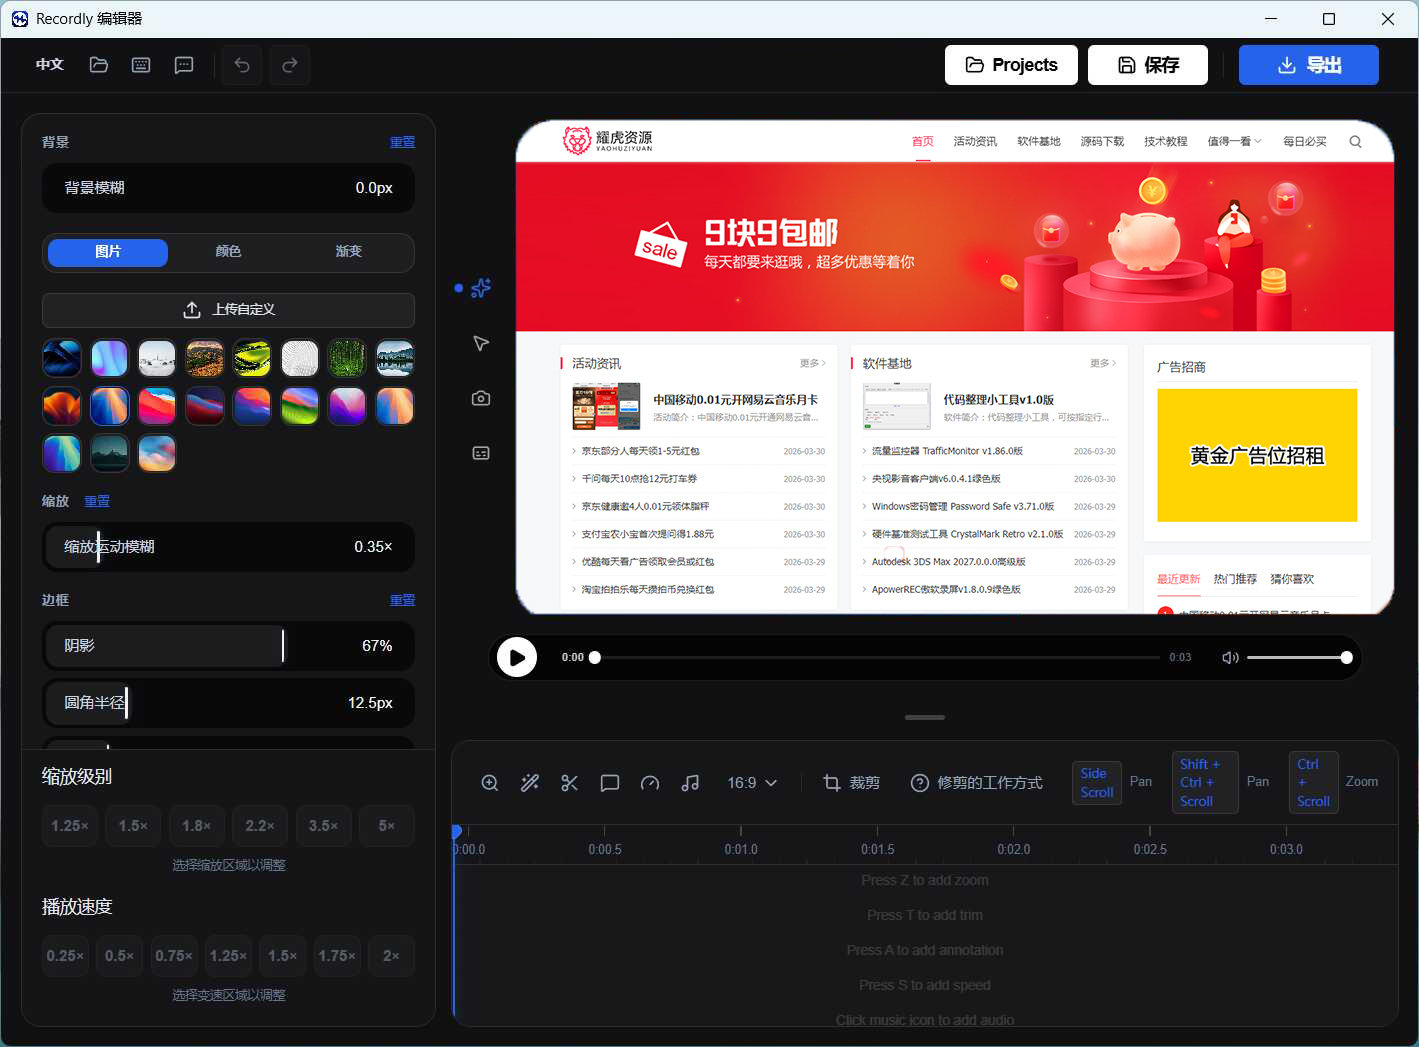Select the green matrix wallpaper thumbnail
Screen dimensions: 1419x1047
(x=347, y=358)
